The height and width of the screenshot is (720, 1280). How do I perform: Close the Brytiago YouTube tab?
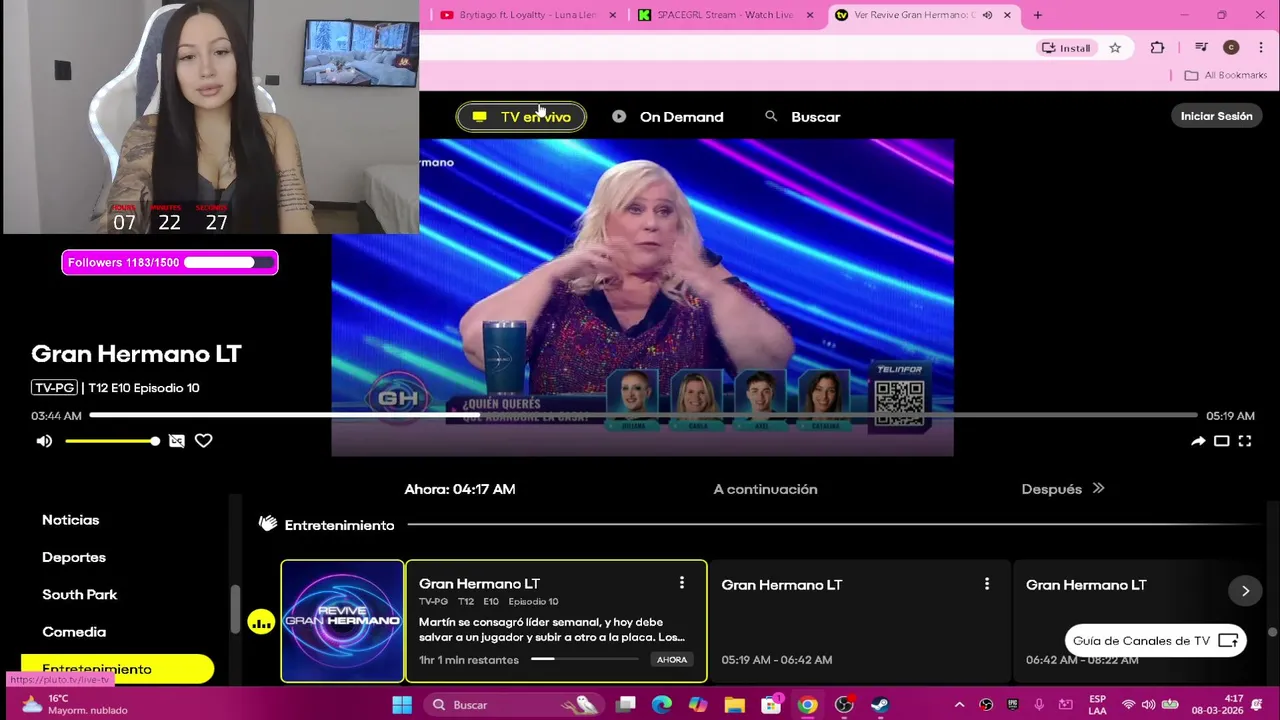[613, 15]
